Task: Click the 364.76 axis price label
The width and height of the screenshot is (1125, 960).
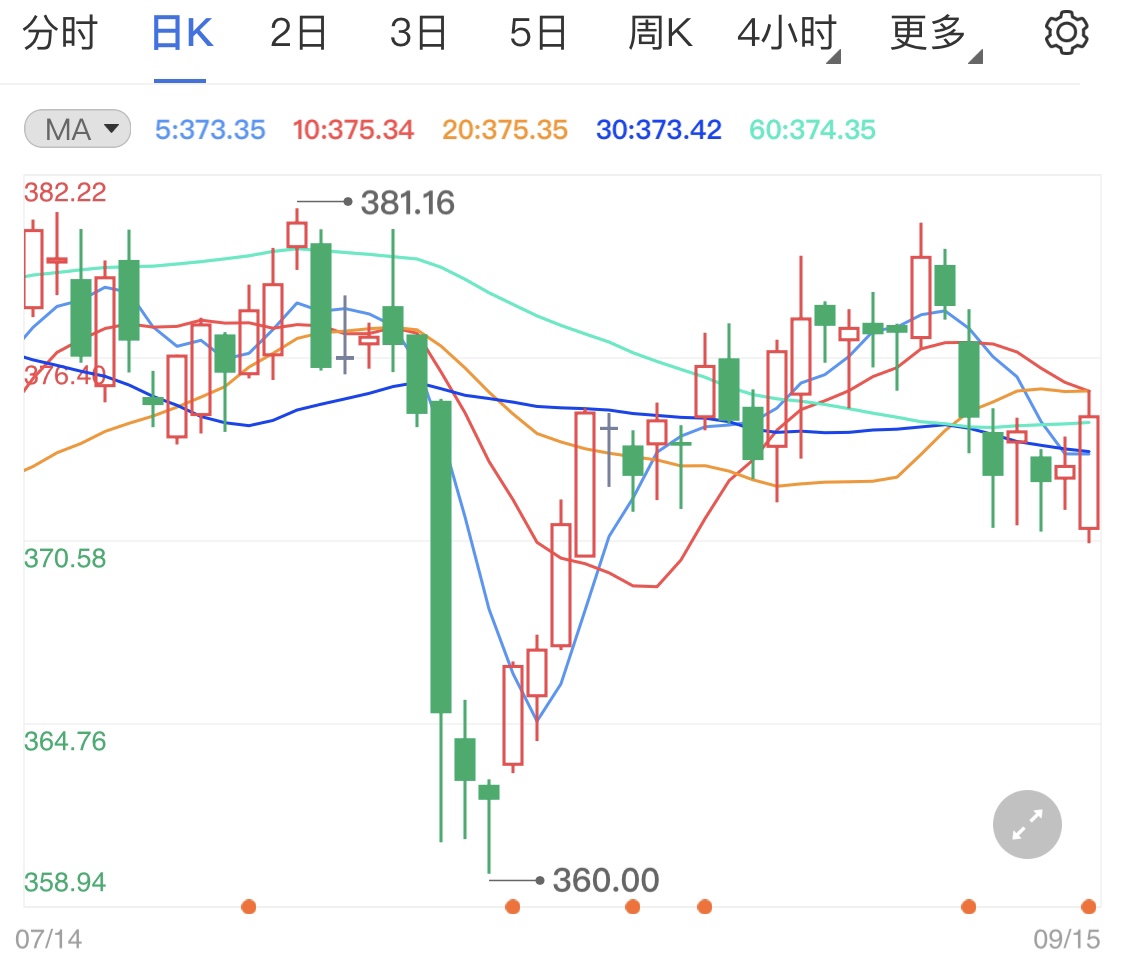Action: coord(65,741)
